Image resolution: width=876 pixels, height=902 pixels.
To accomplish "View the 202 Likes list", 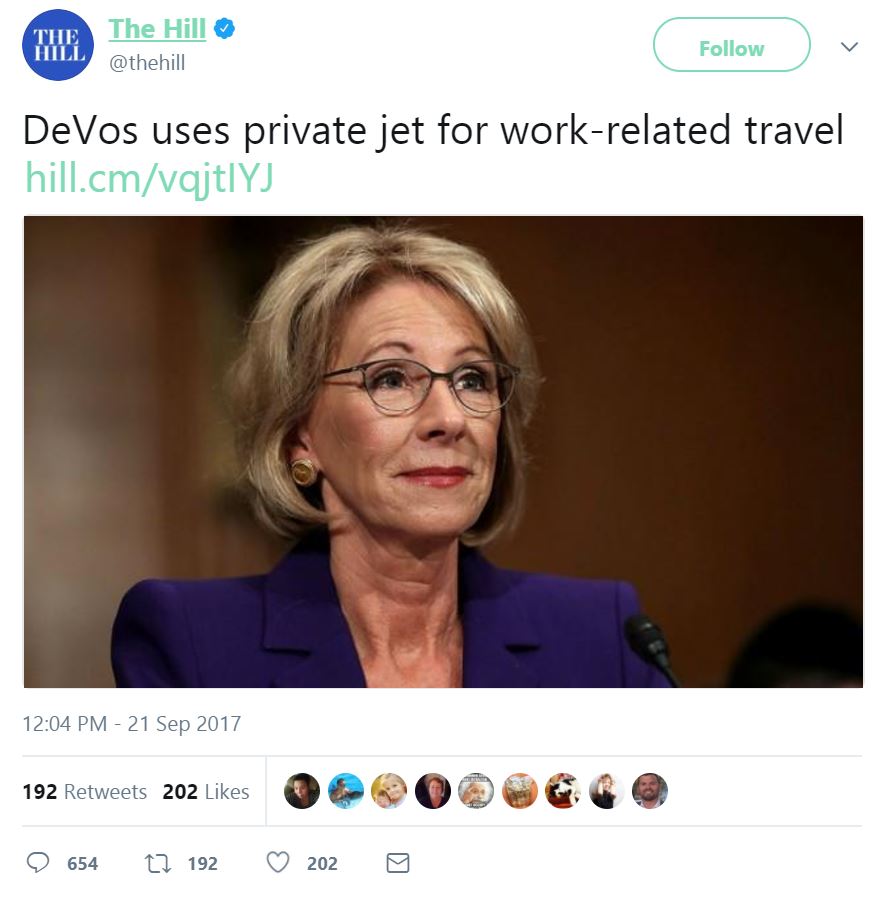I will coord(206,792).
